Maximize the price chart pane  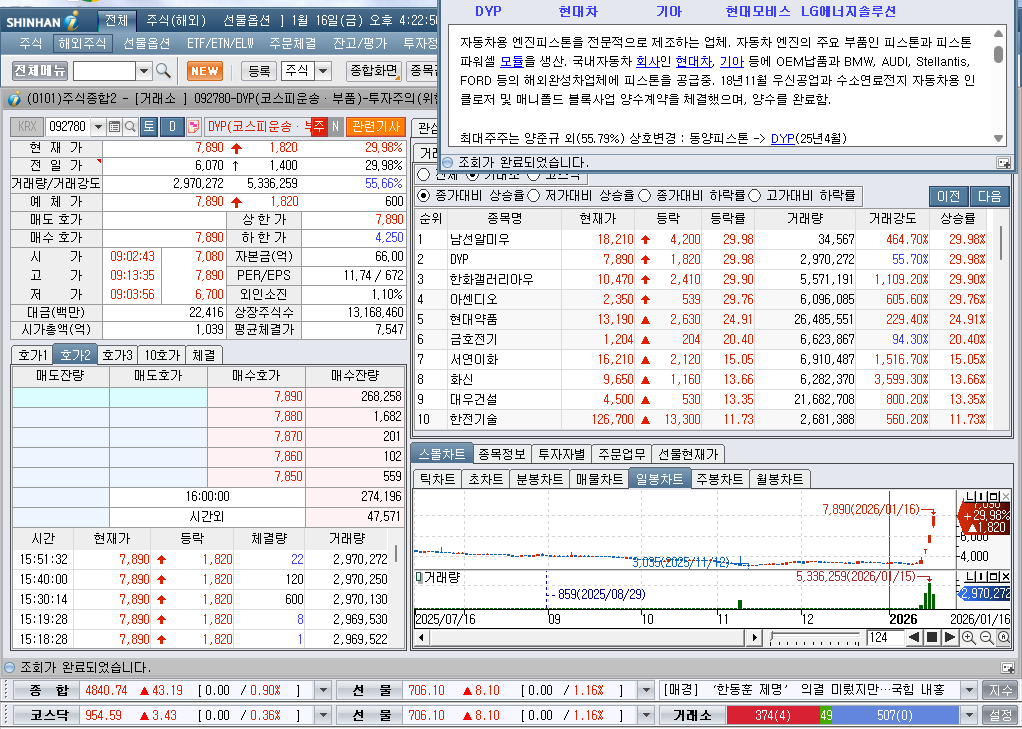(x=995, y=497)
